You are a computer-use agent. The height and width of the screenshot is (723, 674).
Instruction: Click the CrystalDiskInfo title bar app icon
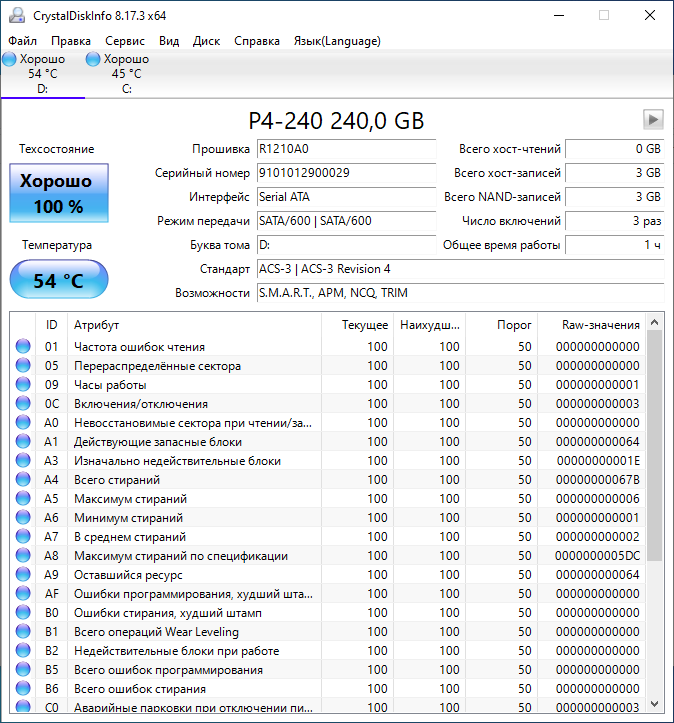[17, 15]
